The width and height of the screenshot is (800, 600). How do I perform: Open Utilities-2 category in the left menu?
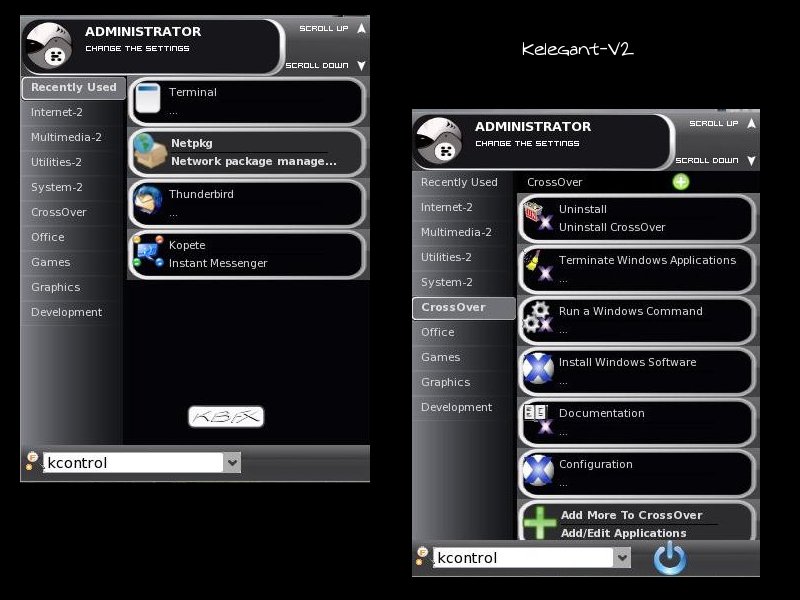tap(72, 162)
